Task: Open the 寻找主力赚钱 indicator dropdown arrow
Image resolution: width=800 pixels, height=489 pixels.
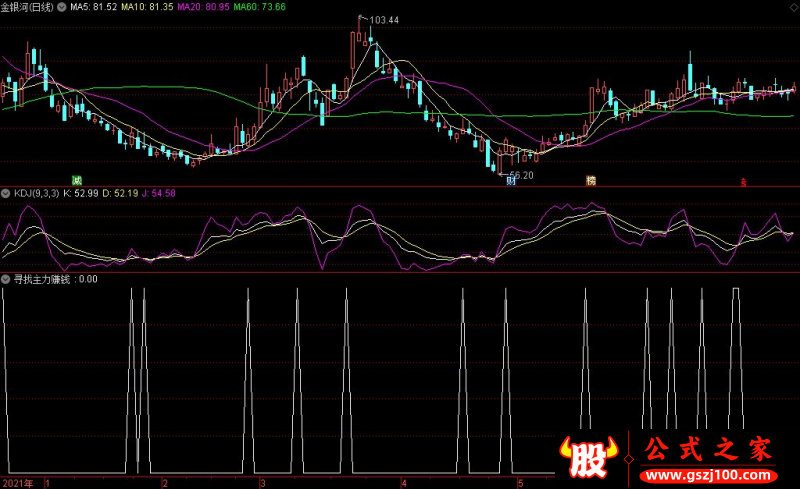Action: click(6, 279)
